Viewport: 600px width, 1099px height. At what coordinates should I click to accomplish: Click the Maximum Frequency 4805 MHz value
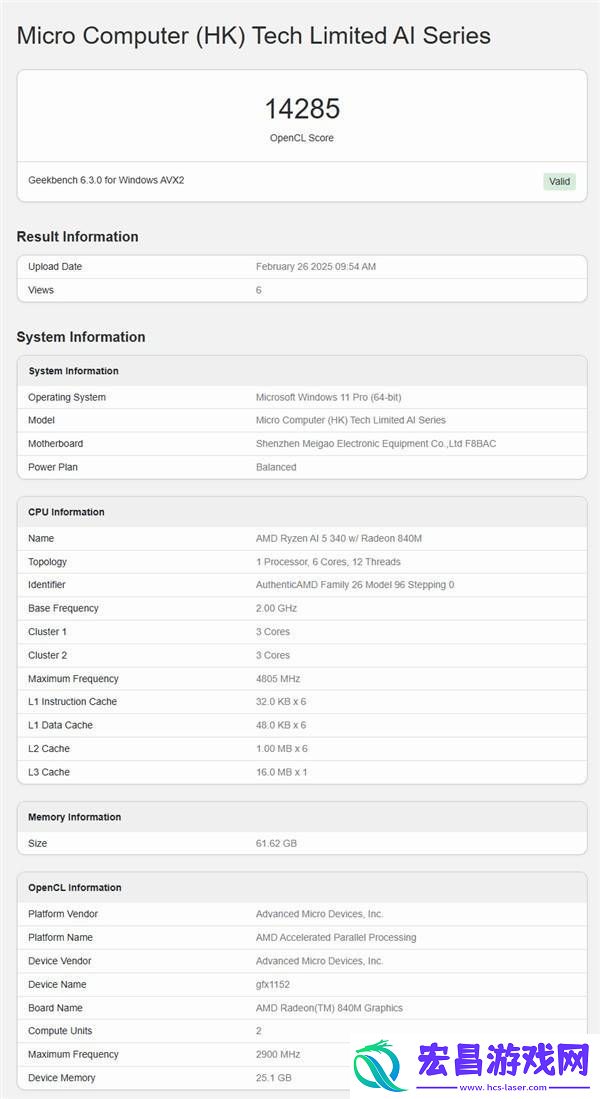pyautogui.click(x=278, y=678)
